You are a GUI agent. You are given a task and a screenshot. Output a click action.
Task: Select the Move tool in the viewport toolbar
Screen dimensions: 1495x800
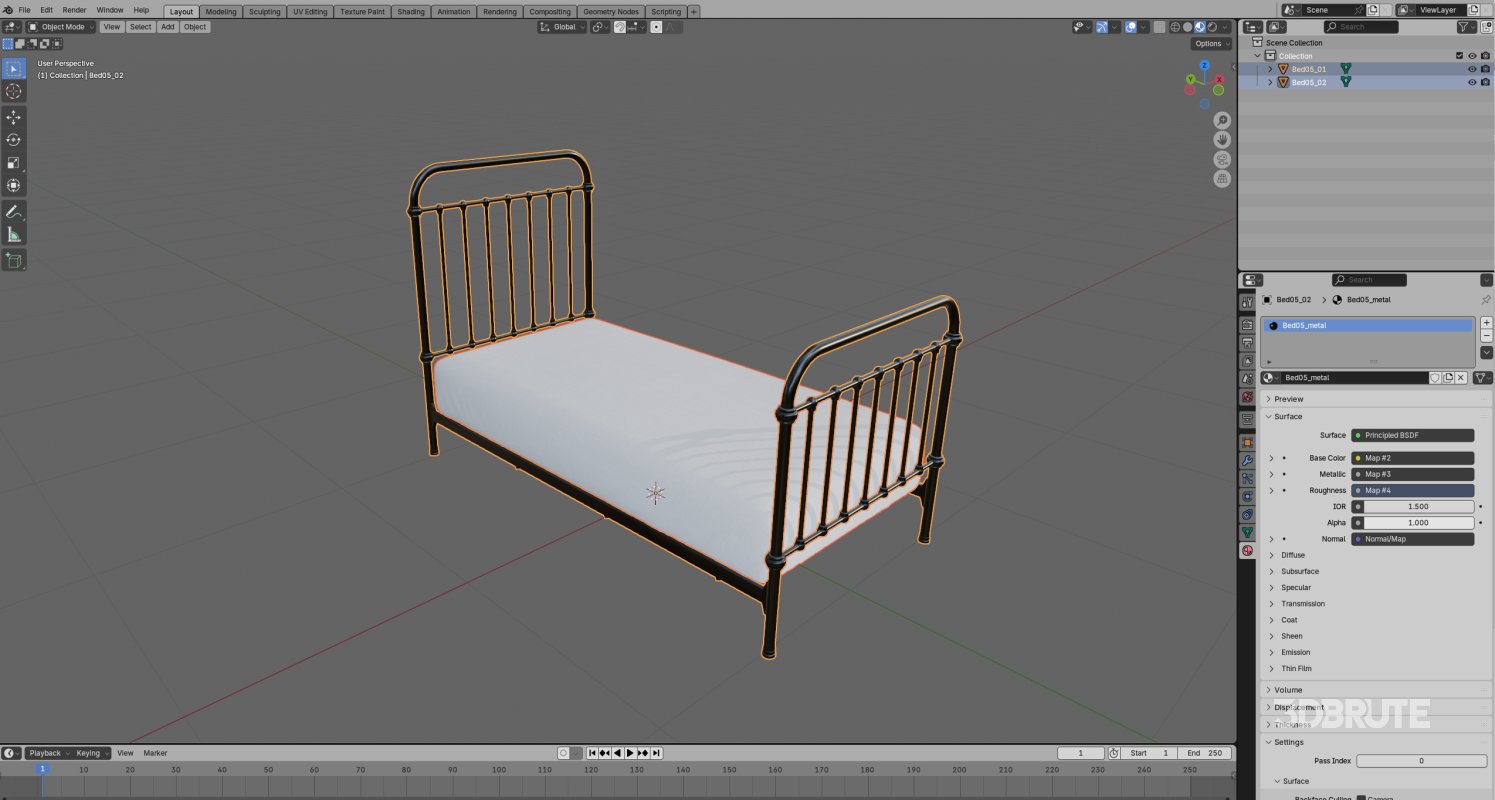13,117
